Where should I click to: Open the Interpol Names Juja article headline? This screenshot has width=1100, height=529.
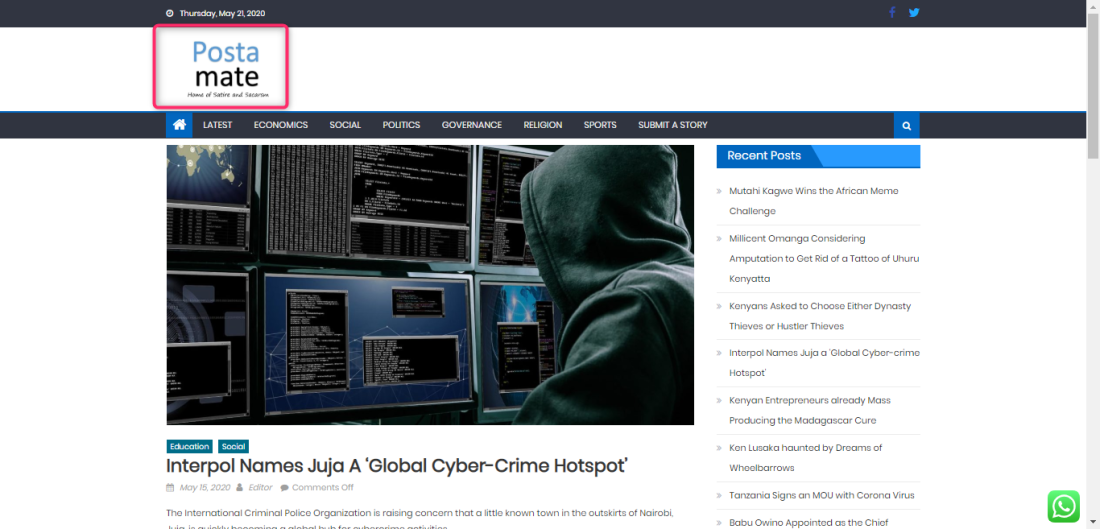[x=396, y=465]
